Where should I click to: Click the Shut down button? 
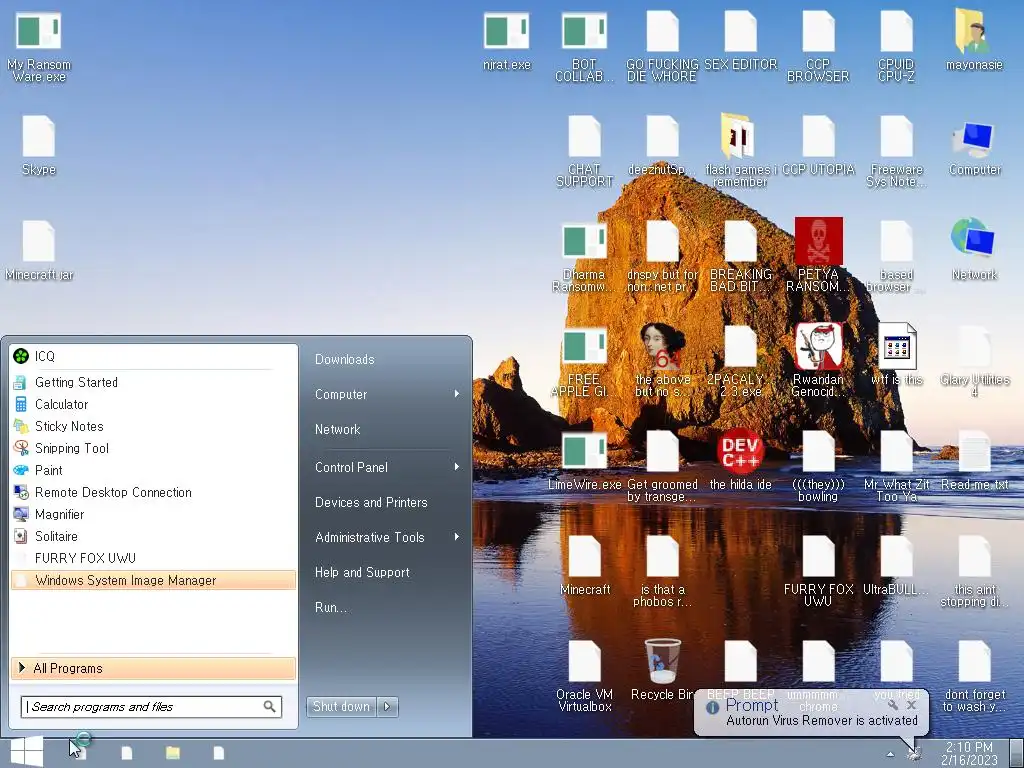(341, 707)
